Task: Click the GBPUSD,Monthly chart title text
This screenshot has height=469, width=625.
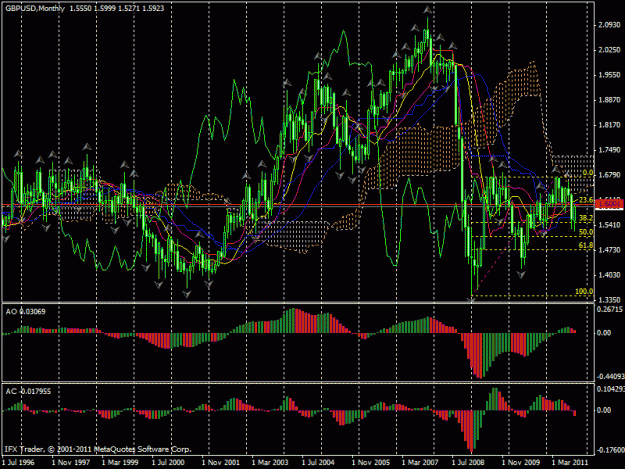Action: click(35, 8)
